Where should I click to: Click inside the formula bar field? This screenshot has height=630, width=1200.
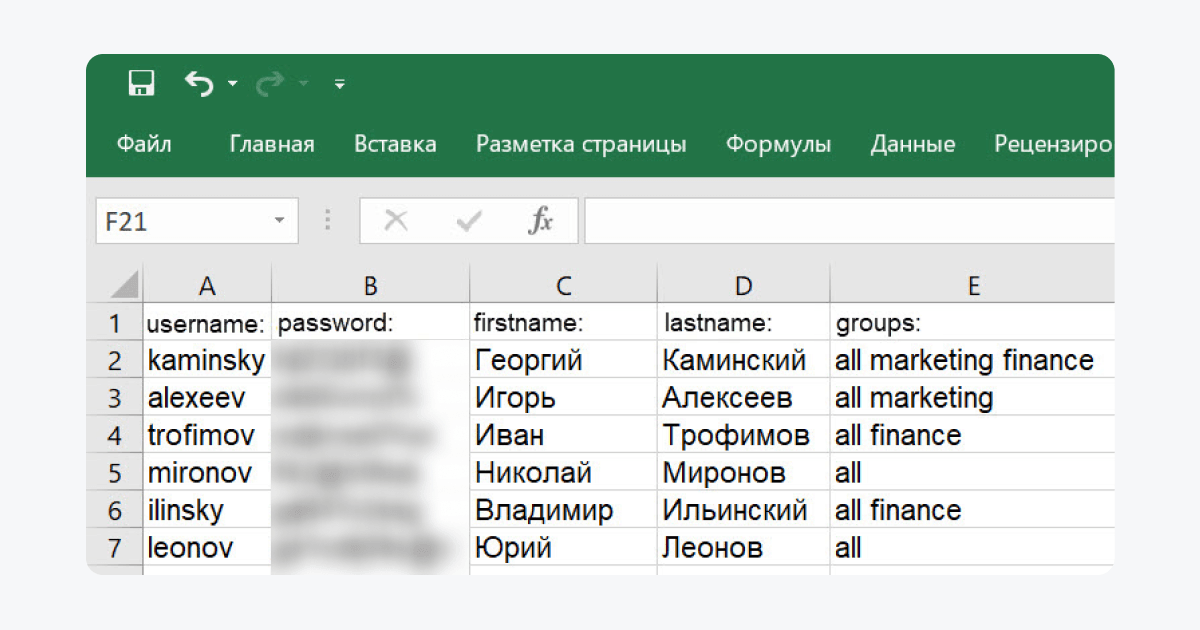click(850, 221)
